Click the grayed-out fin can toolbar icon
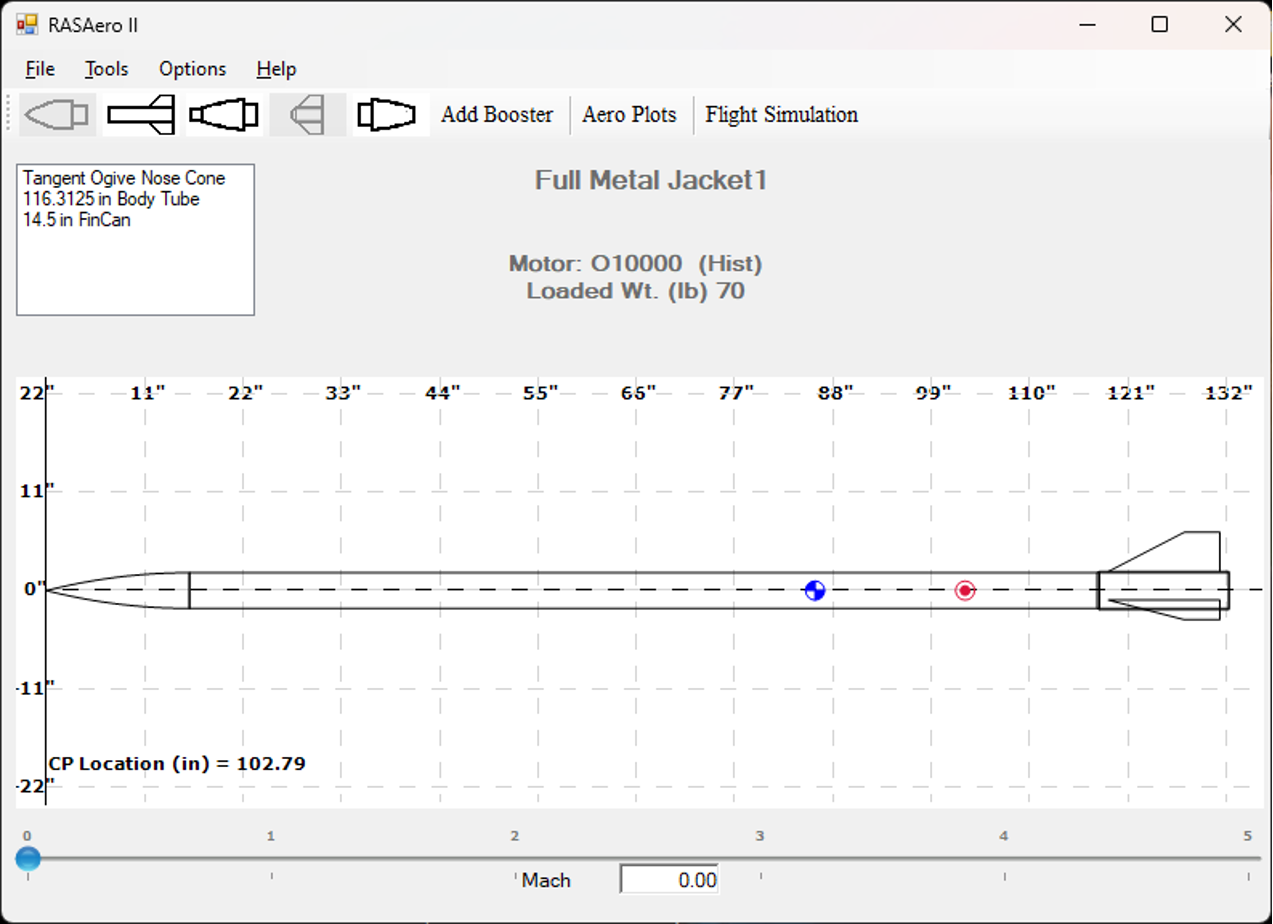The height and width of the screenshot is (924, 1273). pos(307,115)
